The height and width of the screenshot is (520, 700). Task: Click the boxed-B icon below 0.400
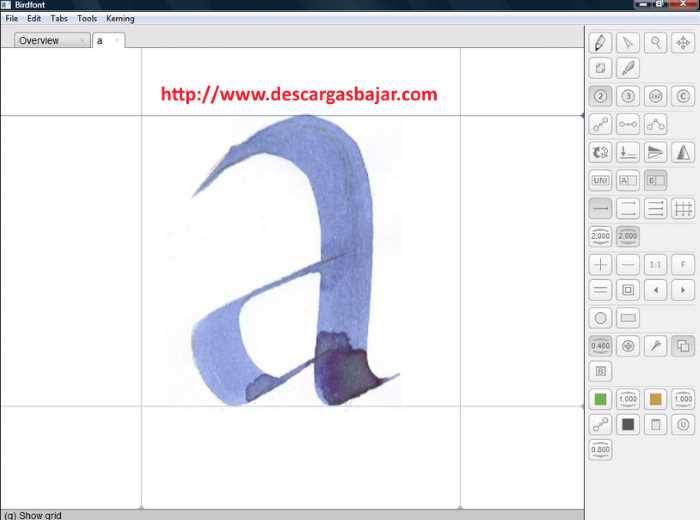(600, 371)
